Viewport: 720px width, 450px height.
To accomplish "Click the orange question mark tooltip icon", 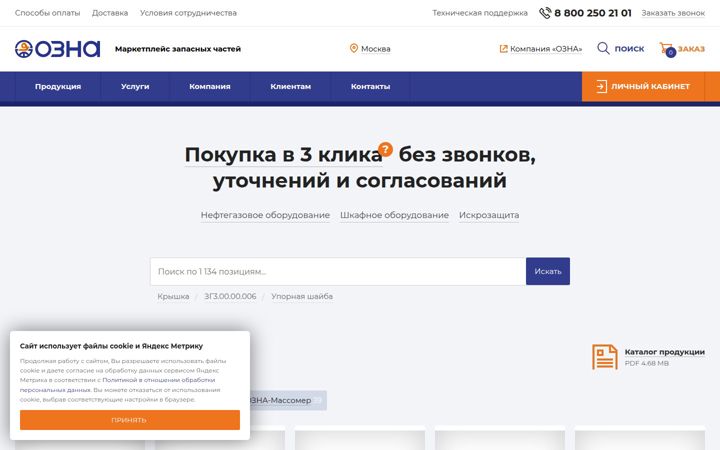I will pyautogui.click(x=385, y=149).
